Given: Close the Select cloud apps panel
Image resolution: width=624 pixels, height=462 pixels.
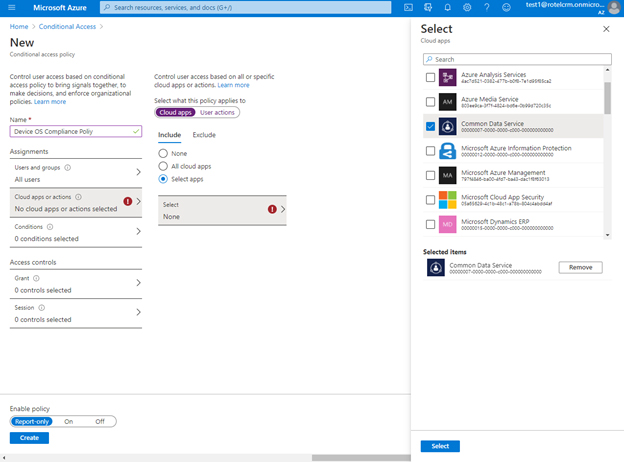Looking at the screenshot, I should click(606, 29).
